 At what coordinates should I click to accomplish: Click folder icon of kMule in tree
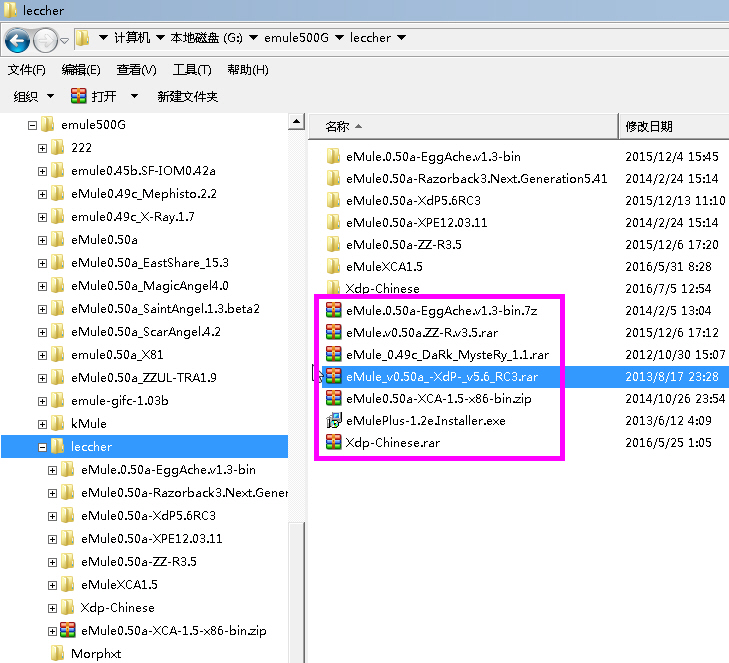tap(58, 423)
